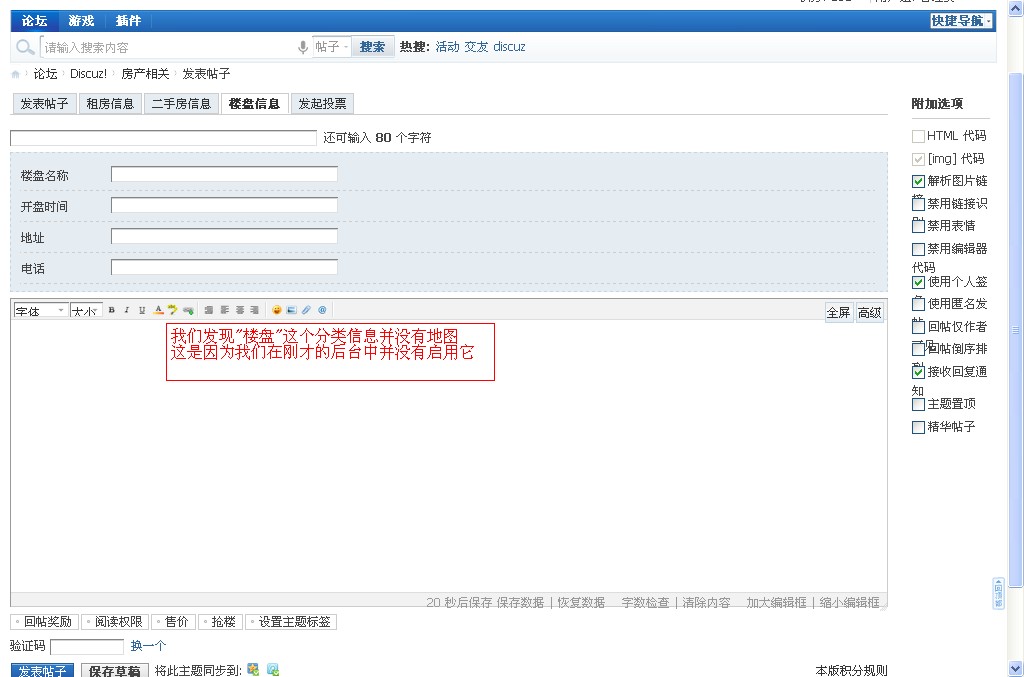Open the 帖子 search type dropdown
Screen dimensions: 1024x677
point(332,47)
